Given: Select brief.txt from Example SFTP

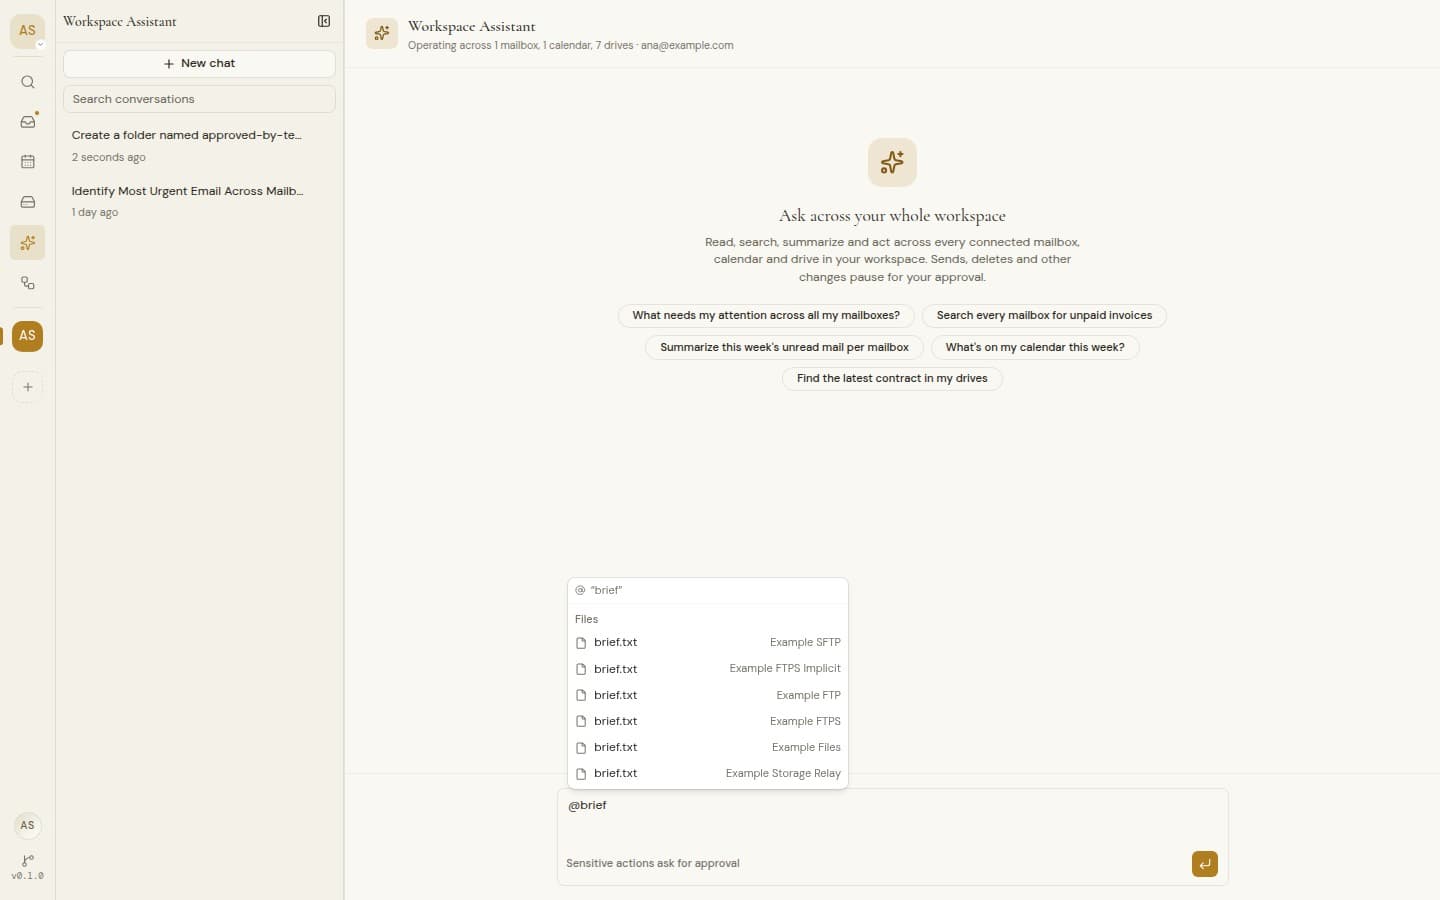Looking at the screenshot, I should (x=708, y=643).
